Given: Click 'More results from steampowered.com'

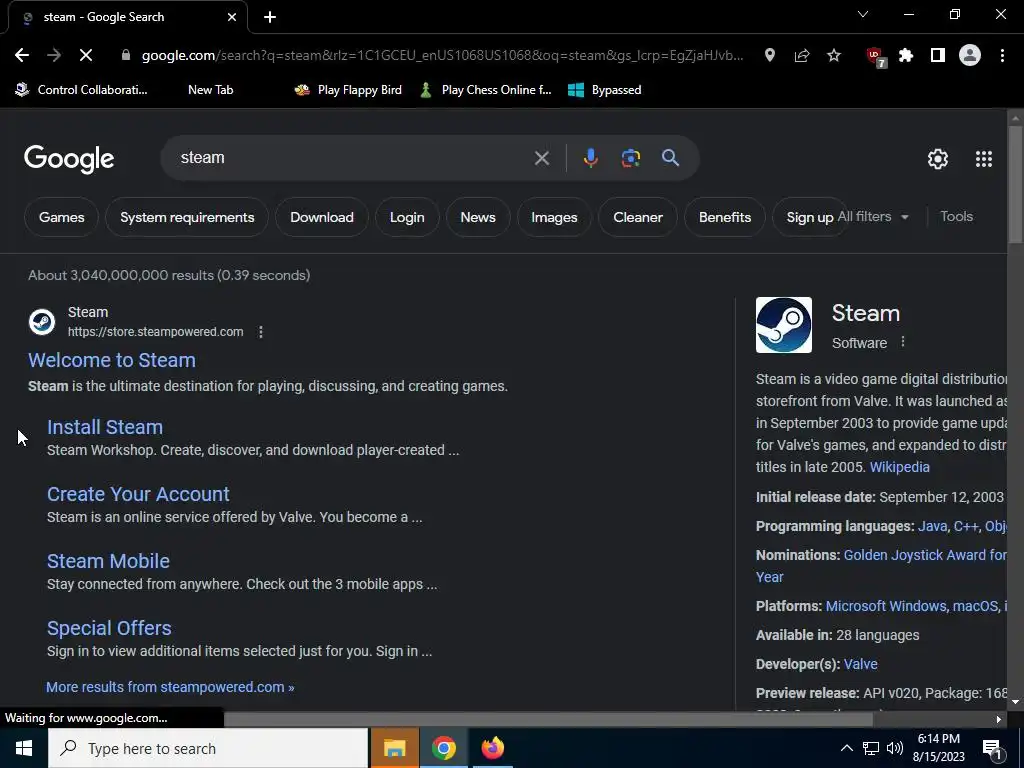Looking at the screenshot, I should pos(170,687).
